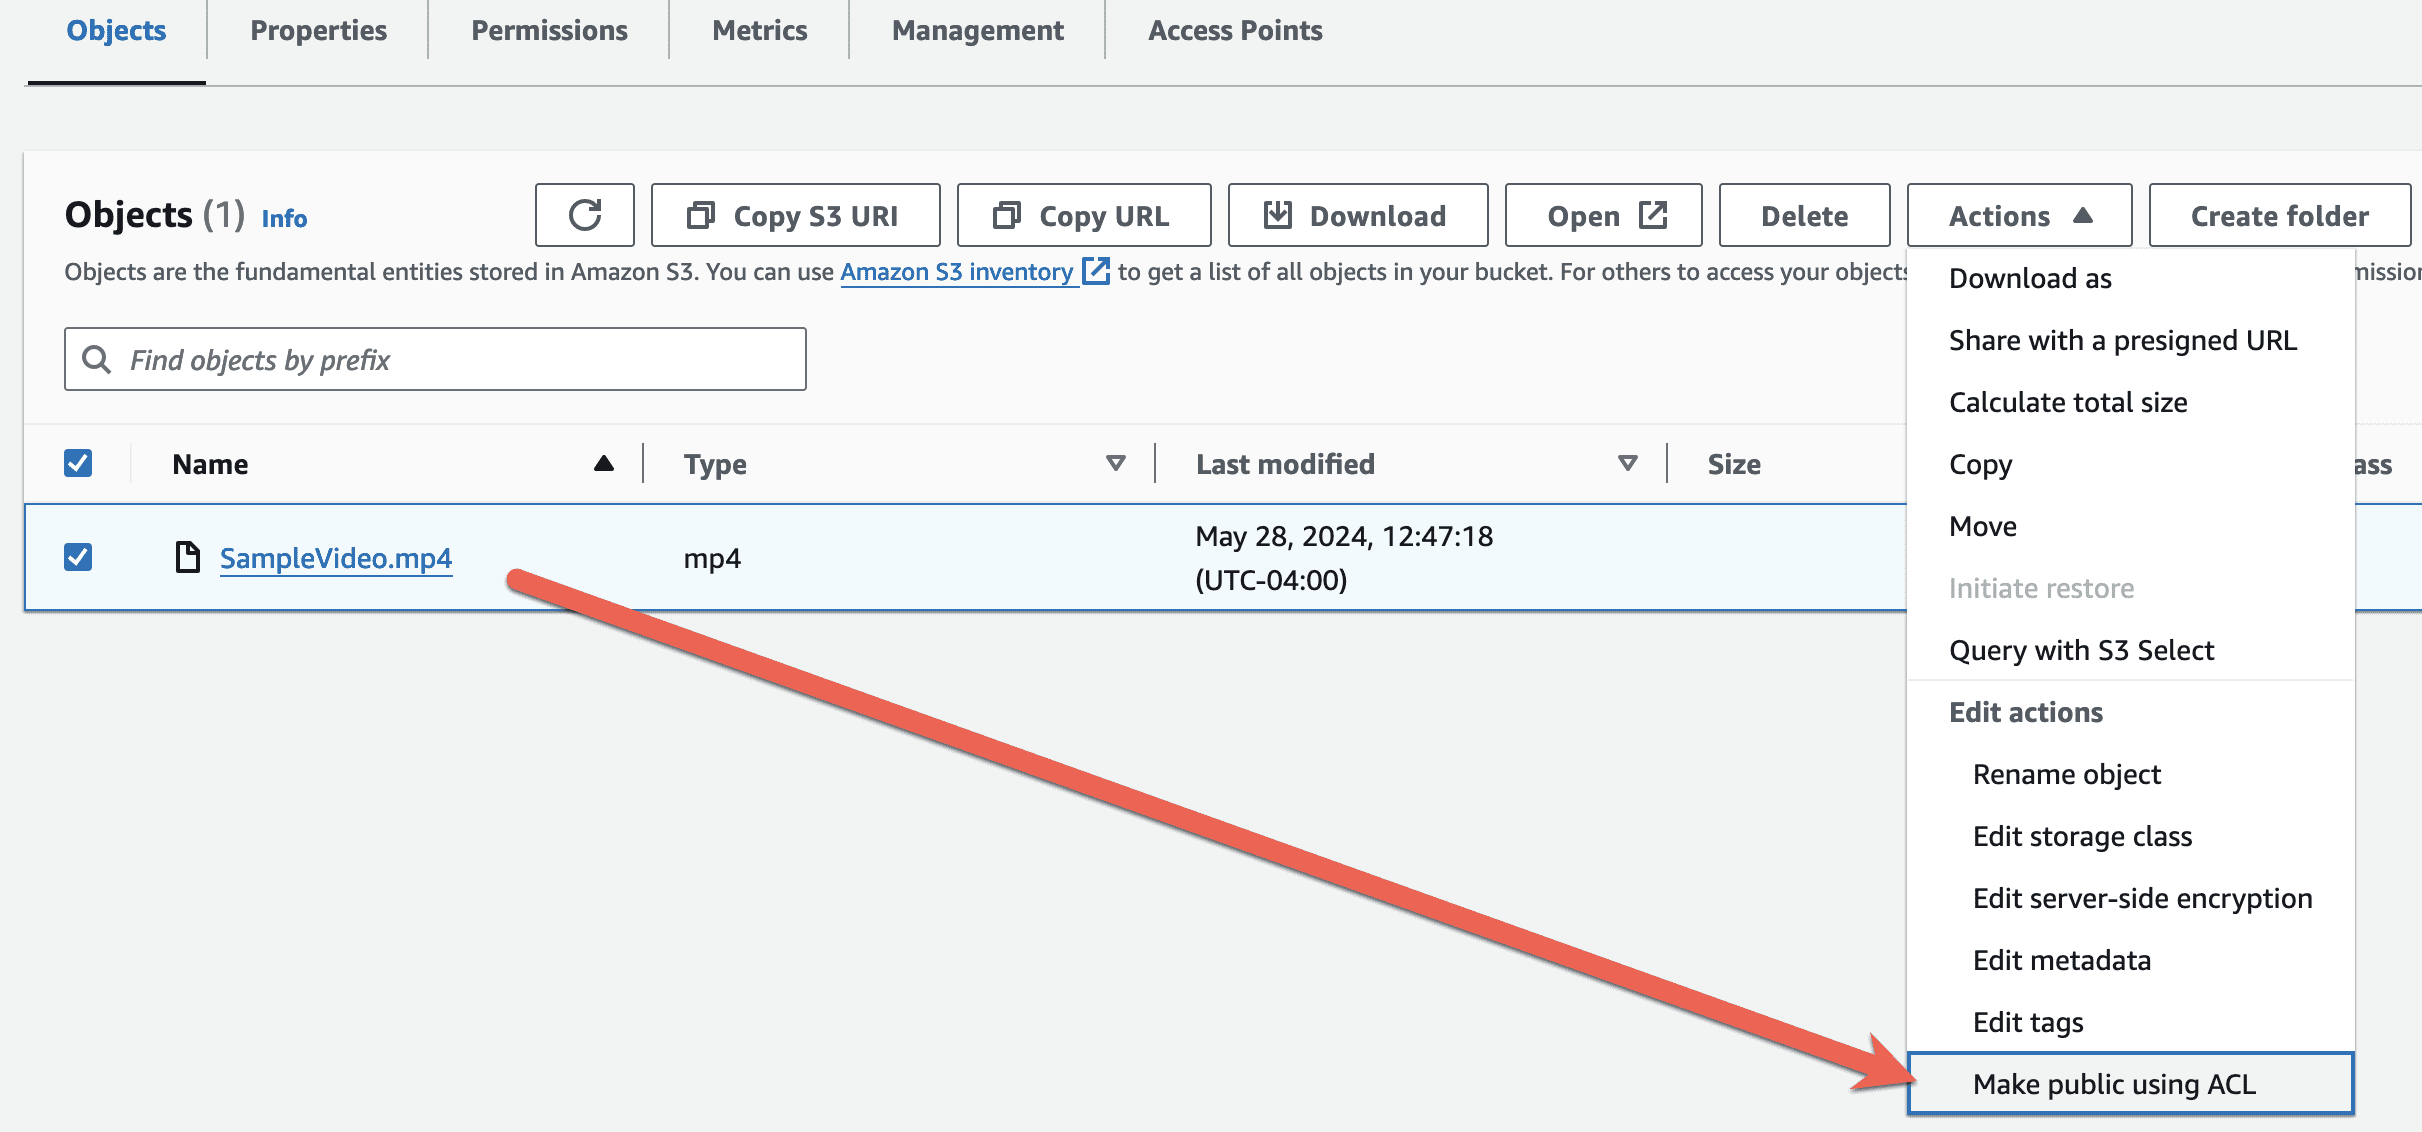Open the SampleVideo.mp4 link

pyautogui.click(x=335, y=558)
